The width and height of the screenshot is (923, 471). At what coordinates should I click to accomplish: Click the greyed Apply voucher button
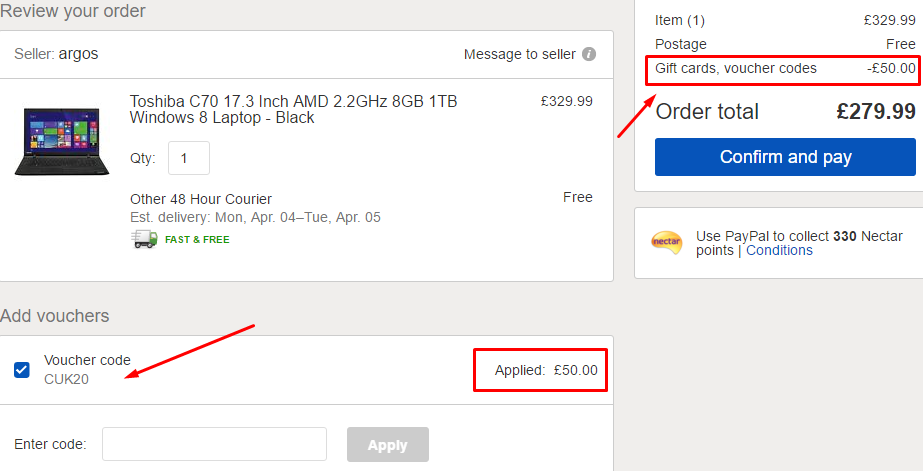[x=388, y=445]
